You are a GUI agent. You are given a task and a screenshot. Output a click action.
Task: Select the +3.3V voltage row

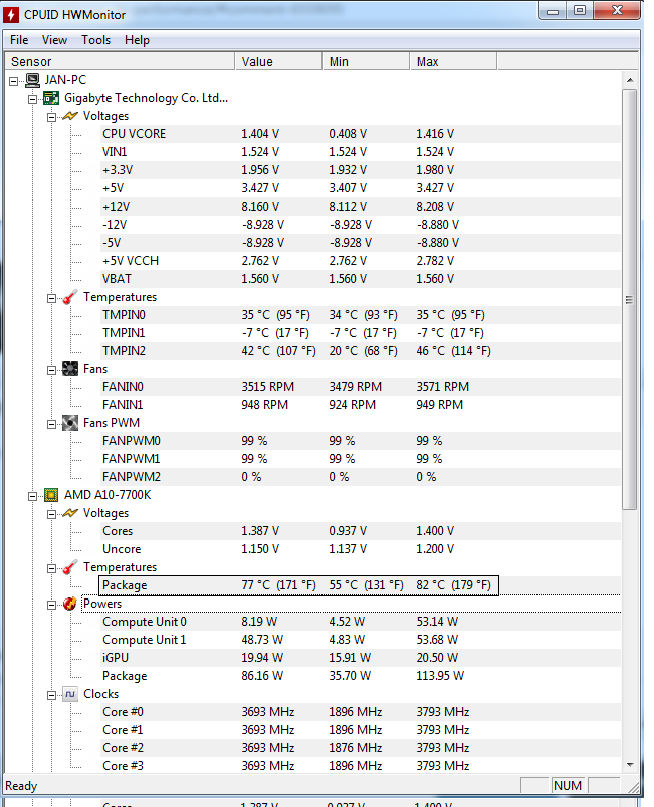pyautogui.click(x=361, y=170)
